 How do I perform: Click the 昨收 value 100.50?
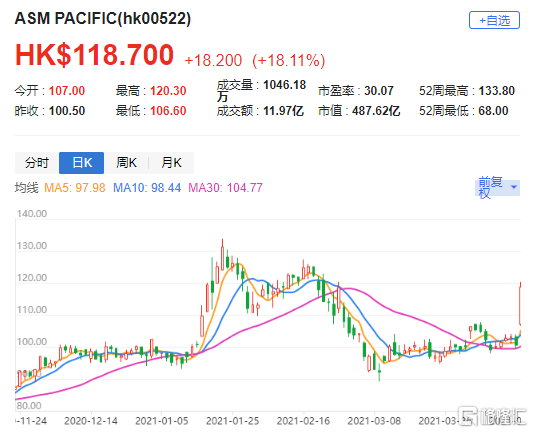click(x=67, y=111)
